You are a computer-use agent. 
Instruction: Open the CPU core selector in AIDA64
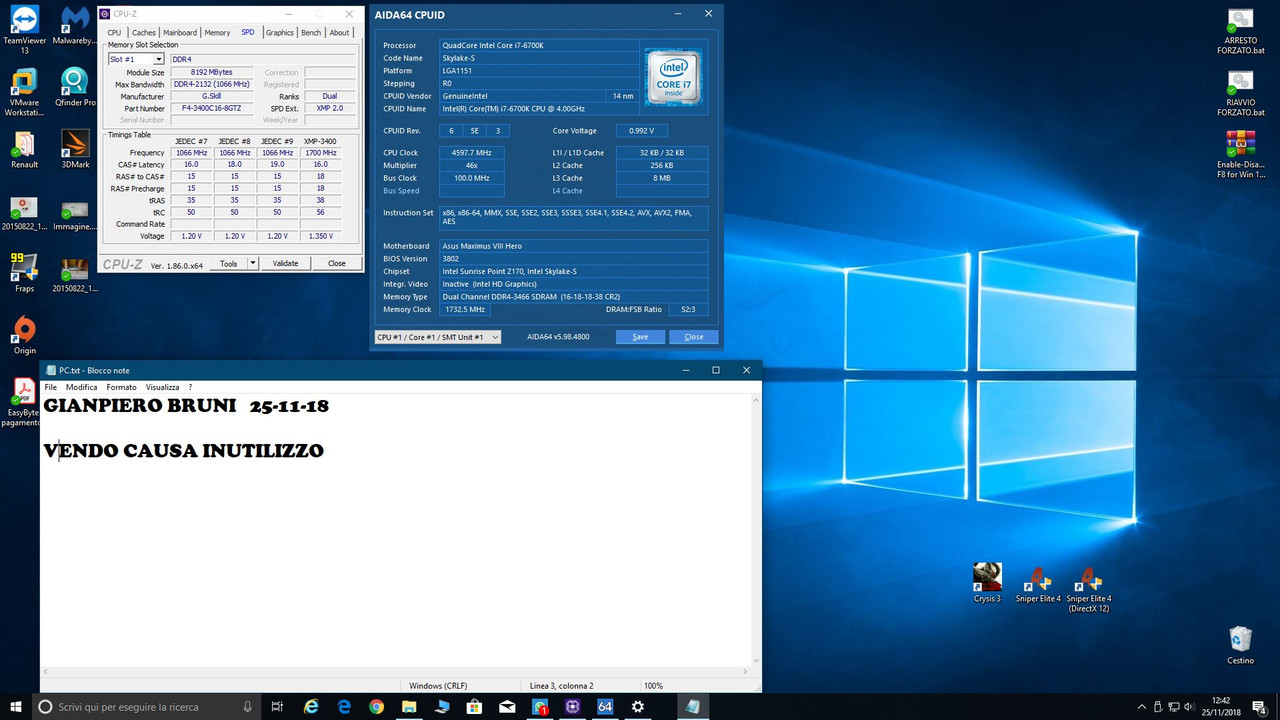437,336
